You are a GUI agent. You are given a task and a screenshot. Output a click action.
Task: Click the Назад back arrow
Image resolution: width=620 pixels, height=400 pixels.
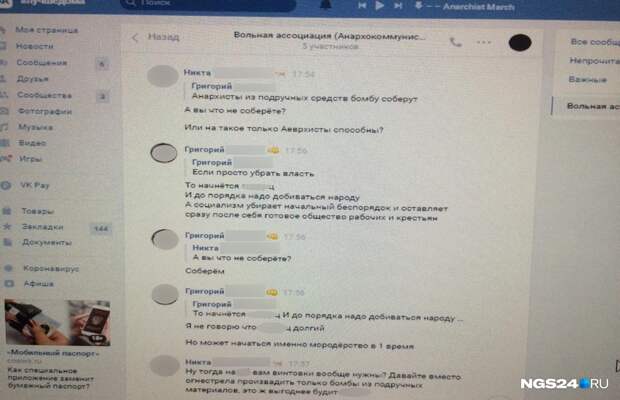pyautogui.click(x=134, y=38)
